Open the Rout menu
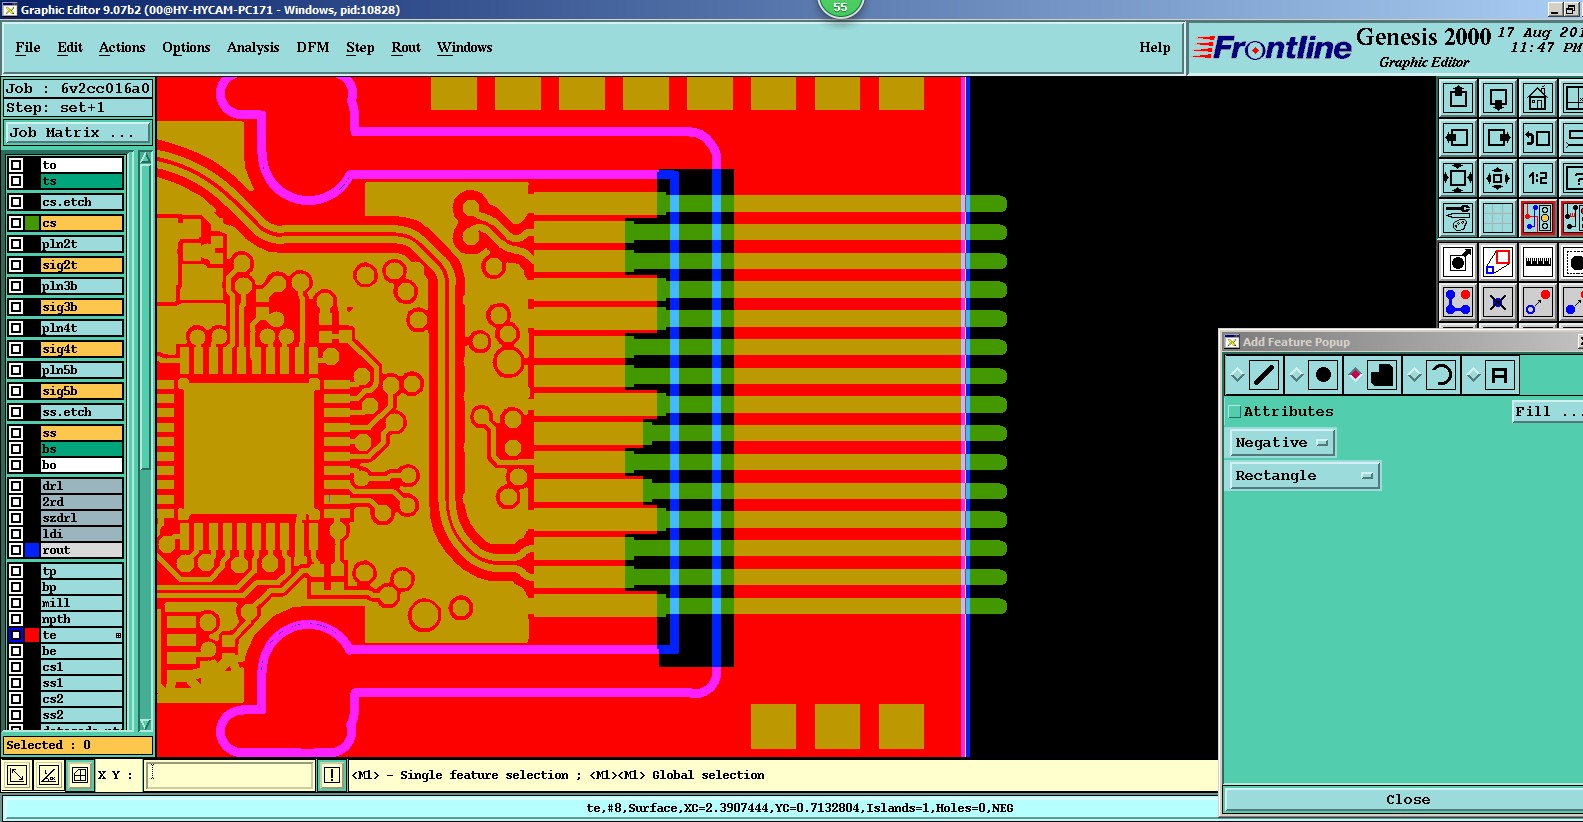Screen dimensions: 1583x822 click(406, 47)
